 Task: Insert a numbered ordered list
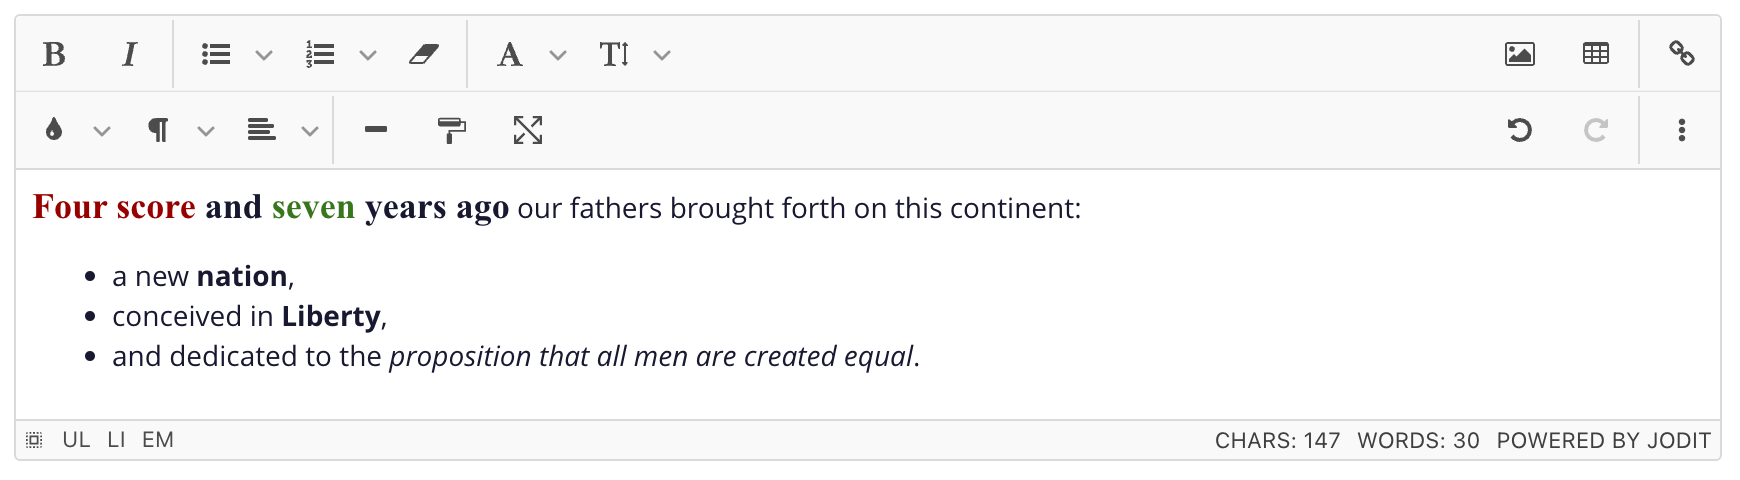(320, 54)
